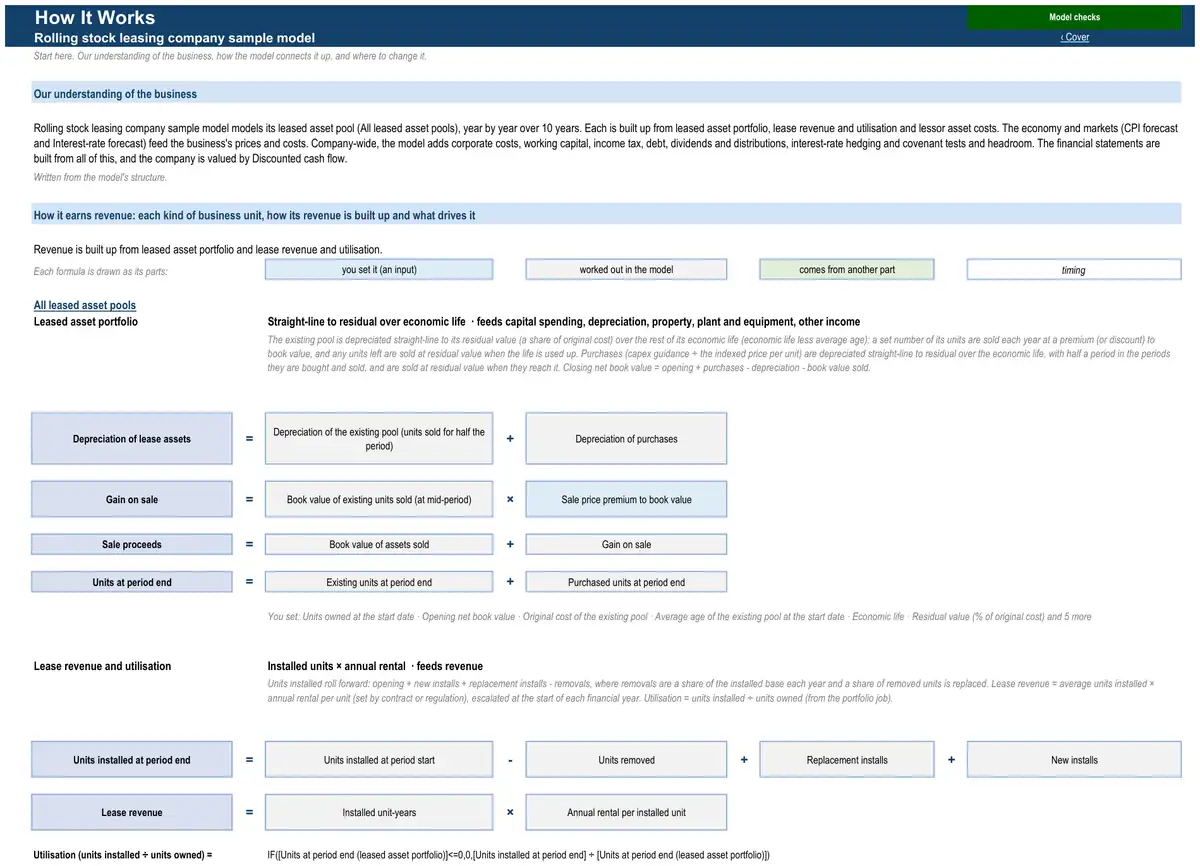Image resolution: width=1200 pixels, height=866 pixels.
Task: Click "Gain on sale" term in Sale proceeds formula
Action: pos(626,545)
